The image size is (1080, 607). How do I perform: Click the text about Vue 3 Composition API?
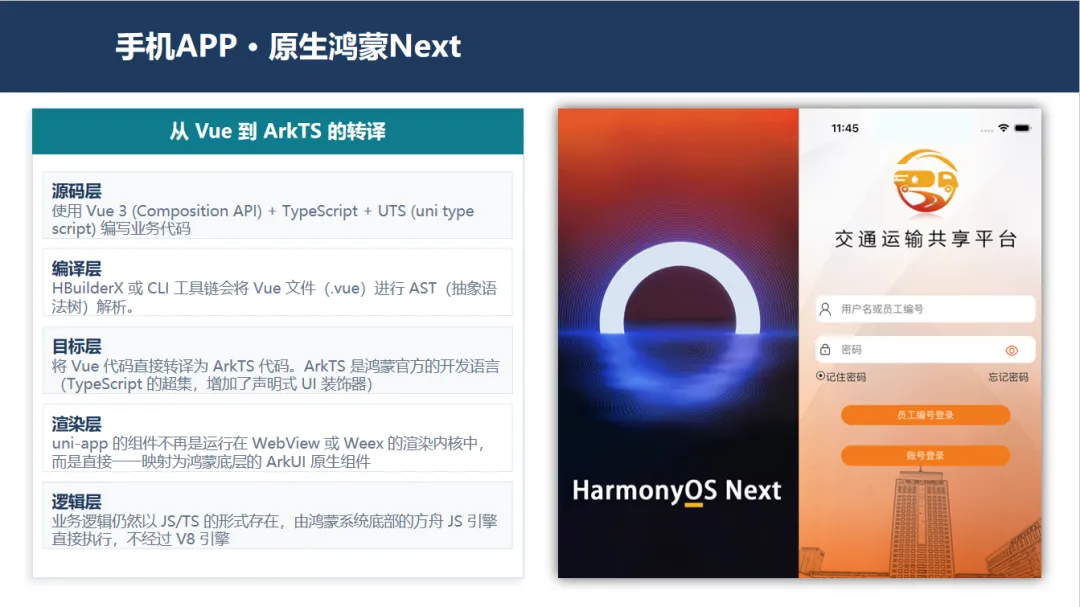tap(263, 220)
